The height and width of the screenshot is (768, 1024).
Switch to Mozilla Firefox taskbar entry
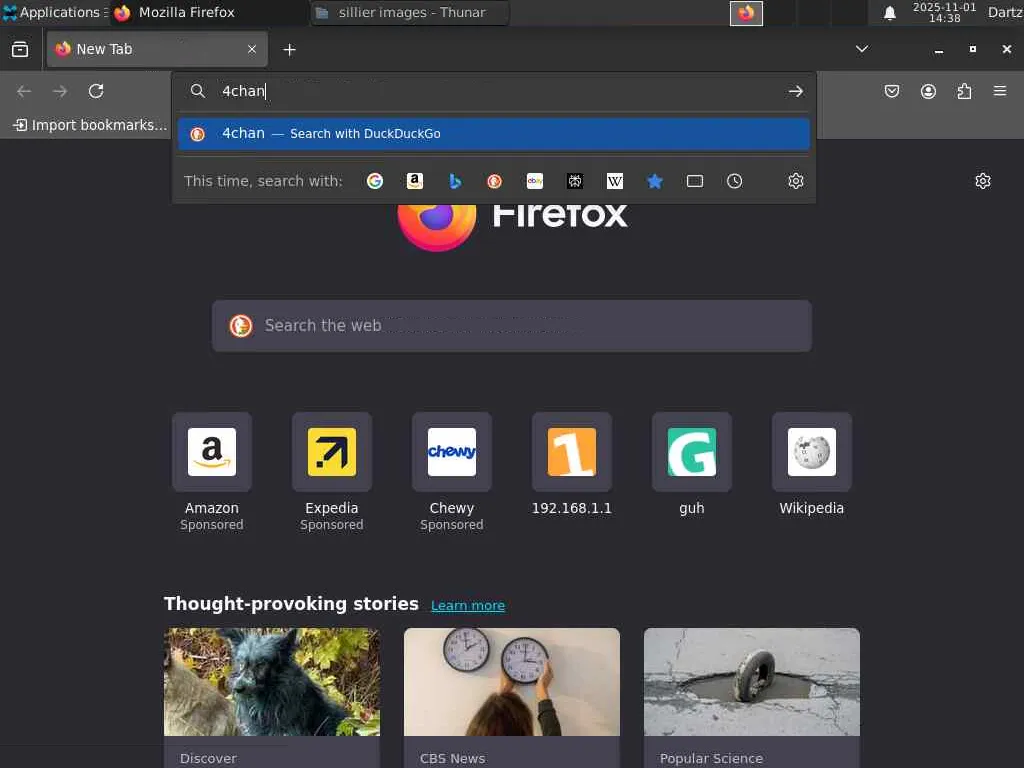click(209, 12)
